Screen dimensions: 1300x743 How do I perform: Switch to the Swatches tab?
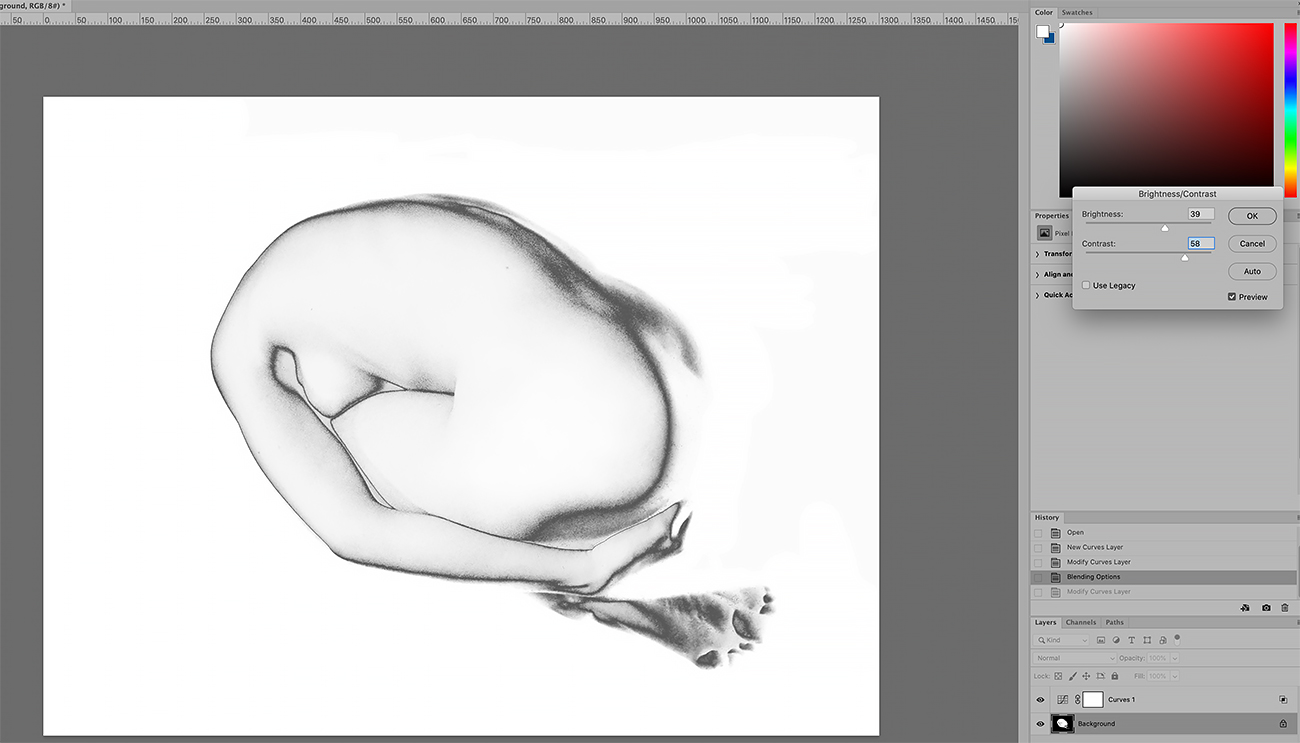point(1077,13)
